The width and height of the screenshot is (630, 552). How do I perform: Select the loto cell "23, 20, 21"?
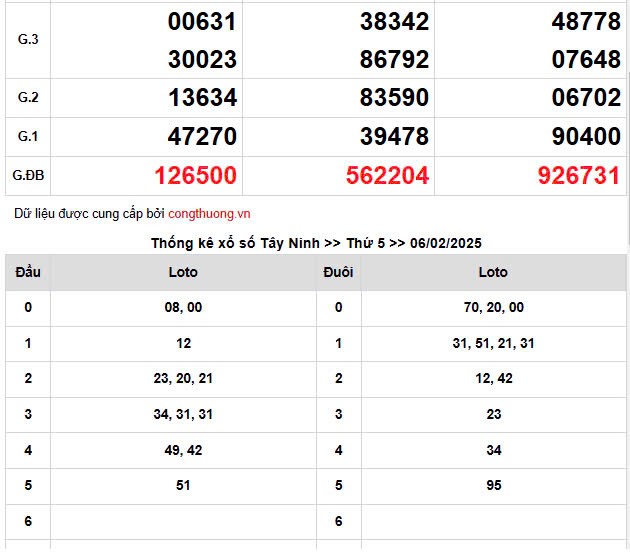tap(183, 378)
